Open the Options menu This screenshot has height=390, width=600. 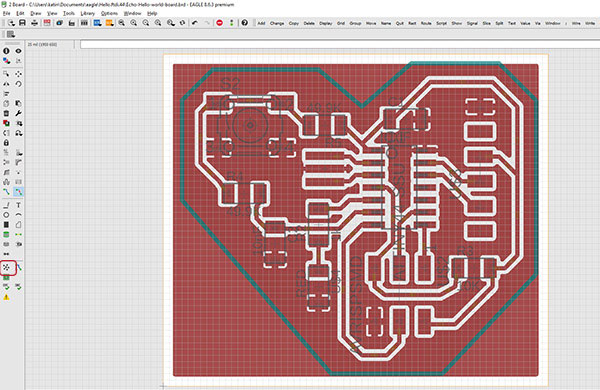coord(109,13)
